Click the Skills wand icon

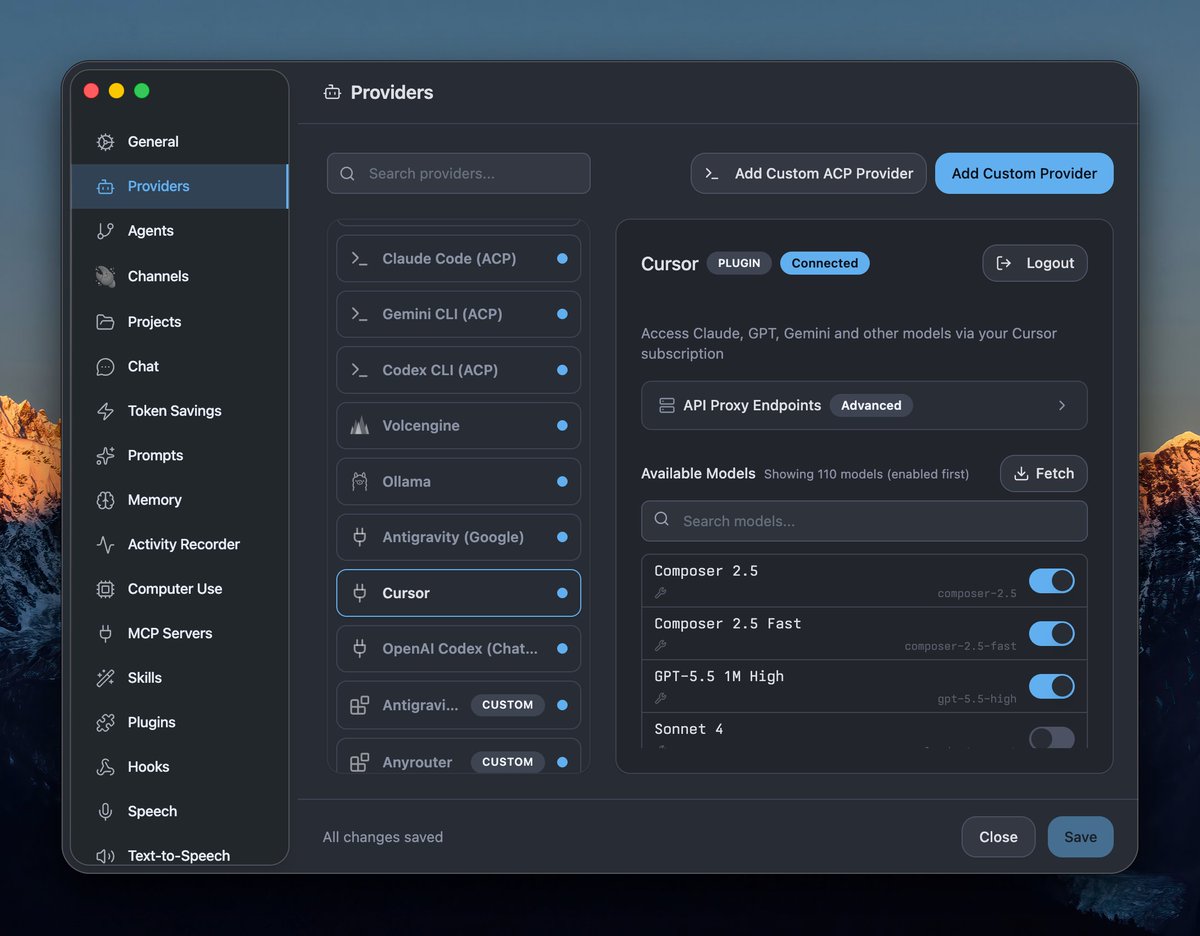105,678
